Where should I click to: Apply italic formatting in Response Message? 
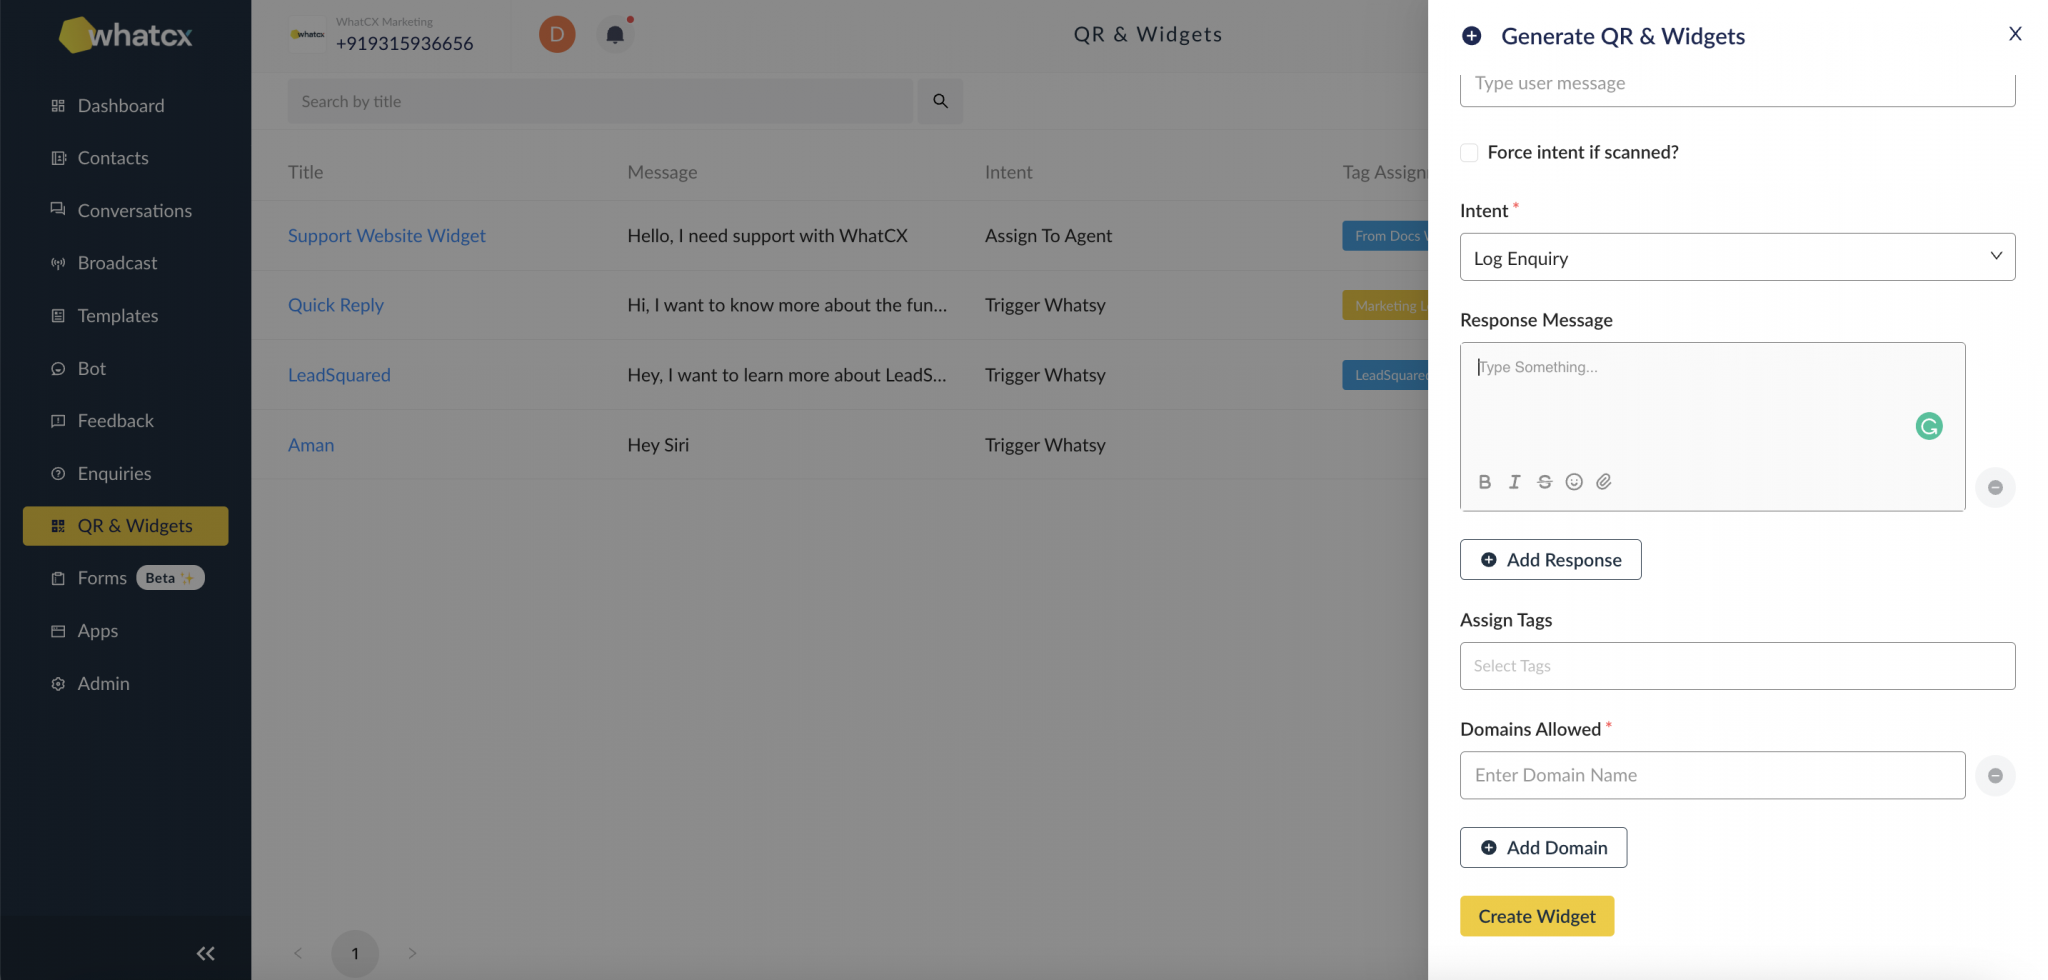point(1513,481)
